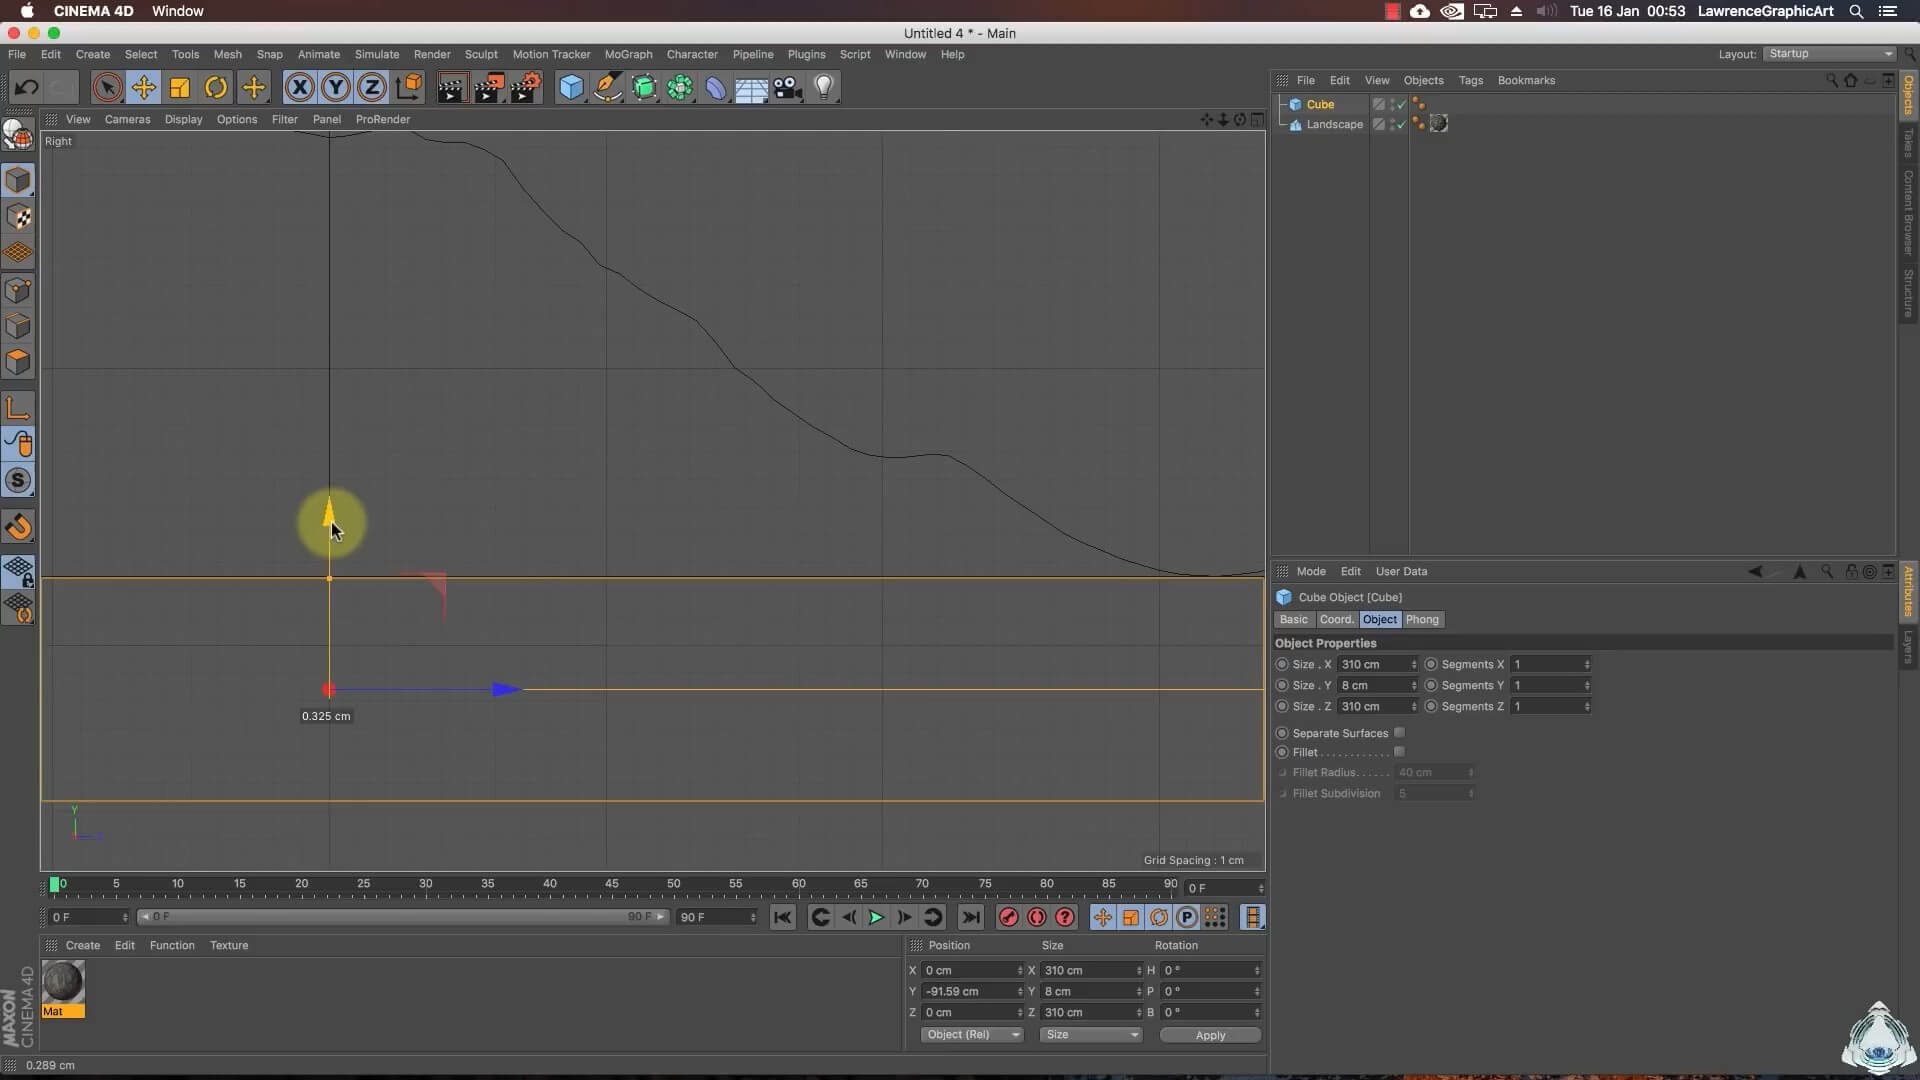
Task: Toggle Cube visibility checkmark in Objects
Action: pyautogui.click(x=1401, y=105)
